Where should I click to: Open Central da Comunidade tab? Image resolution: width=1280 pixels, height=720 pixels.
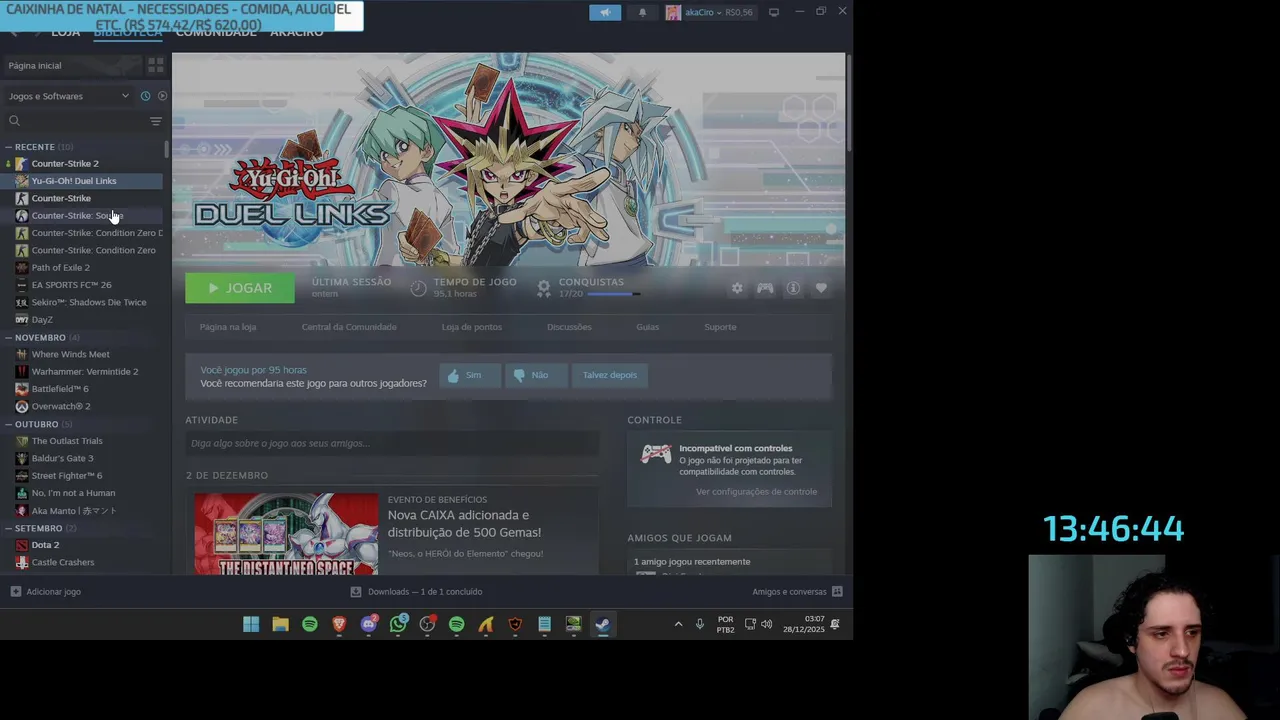point(349,327)
